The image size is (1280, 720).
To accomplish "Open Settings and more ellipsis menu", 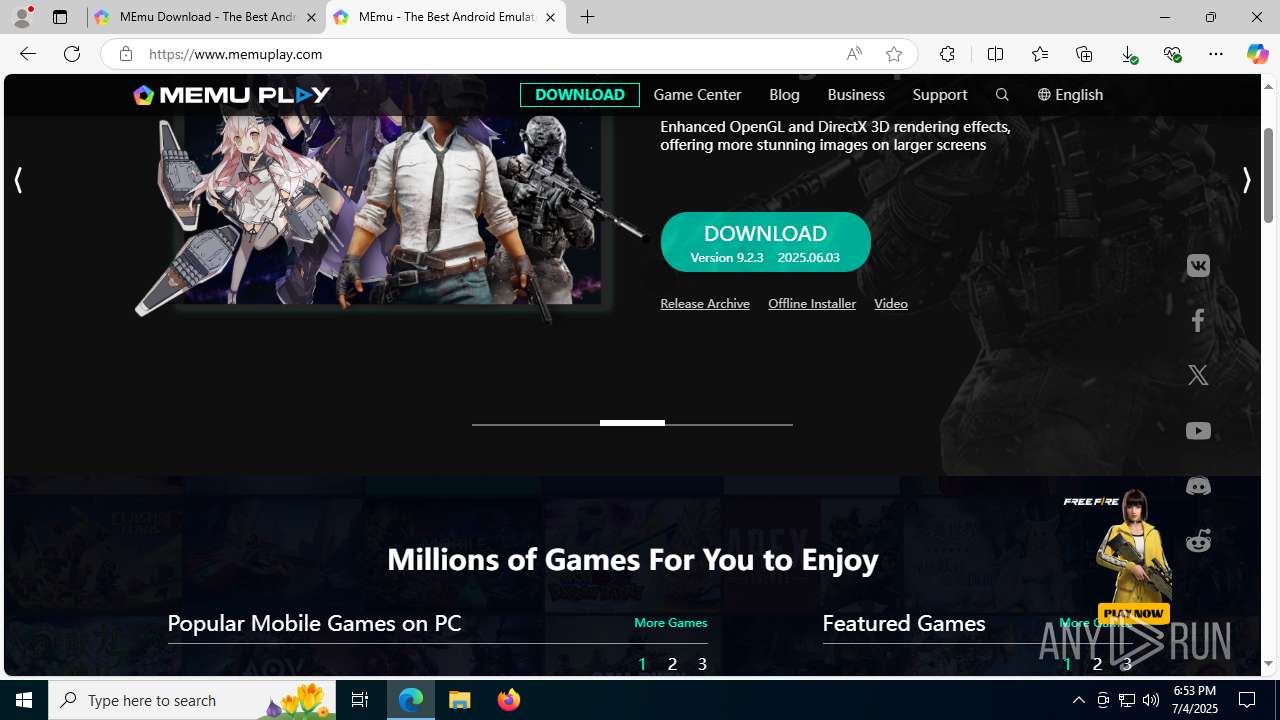I will pos(1216,54).
